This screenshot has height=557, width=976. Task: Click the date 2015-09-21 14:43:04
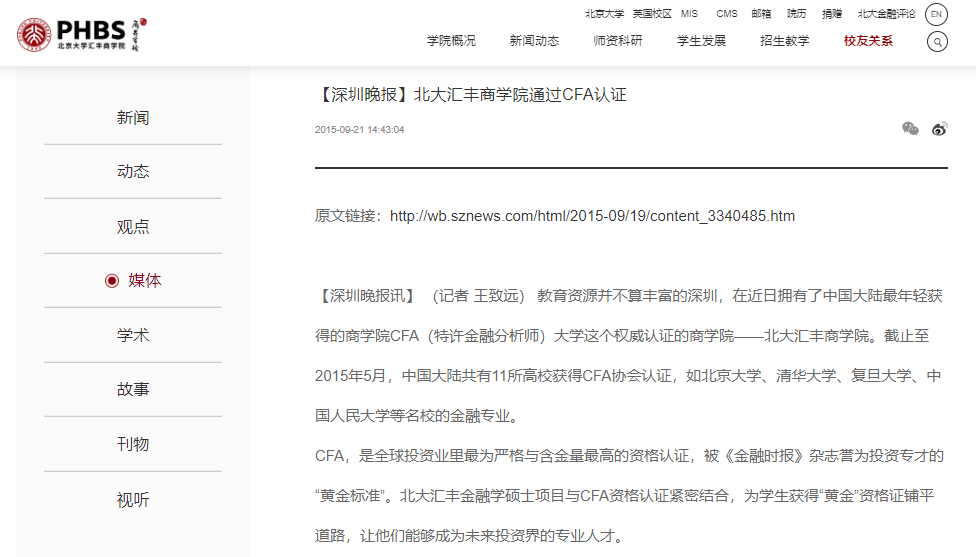pyautogui.click(x=359, y=129)
